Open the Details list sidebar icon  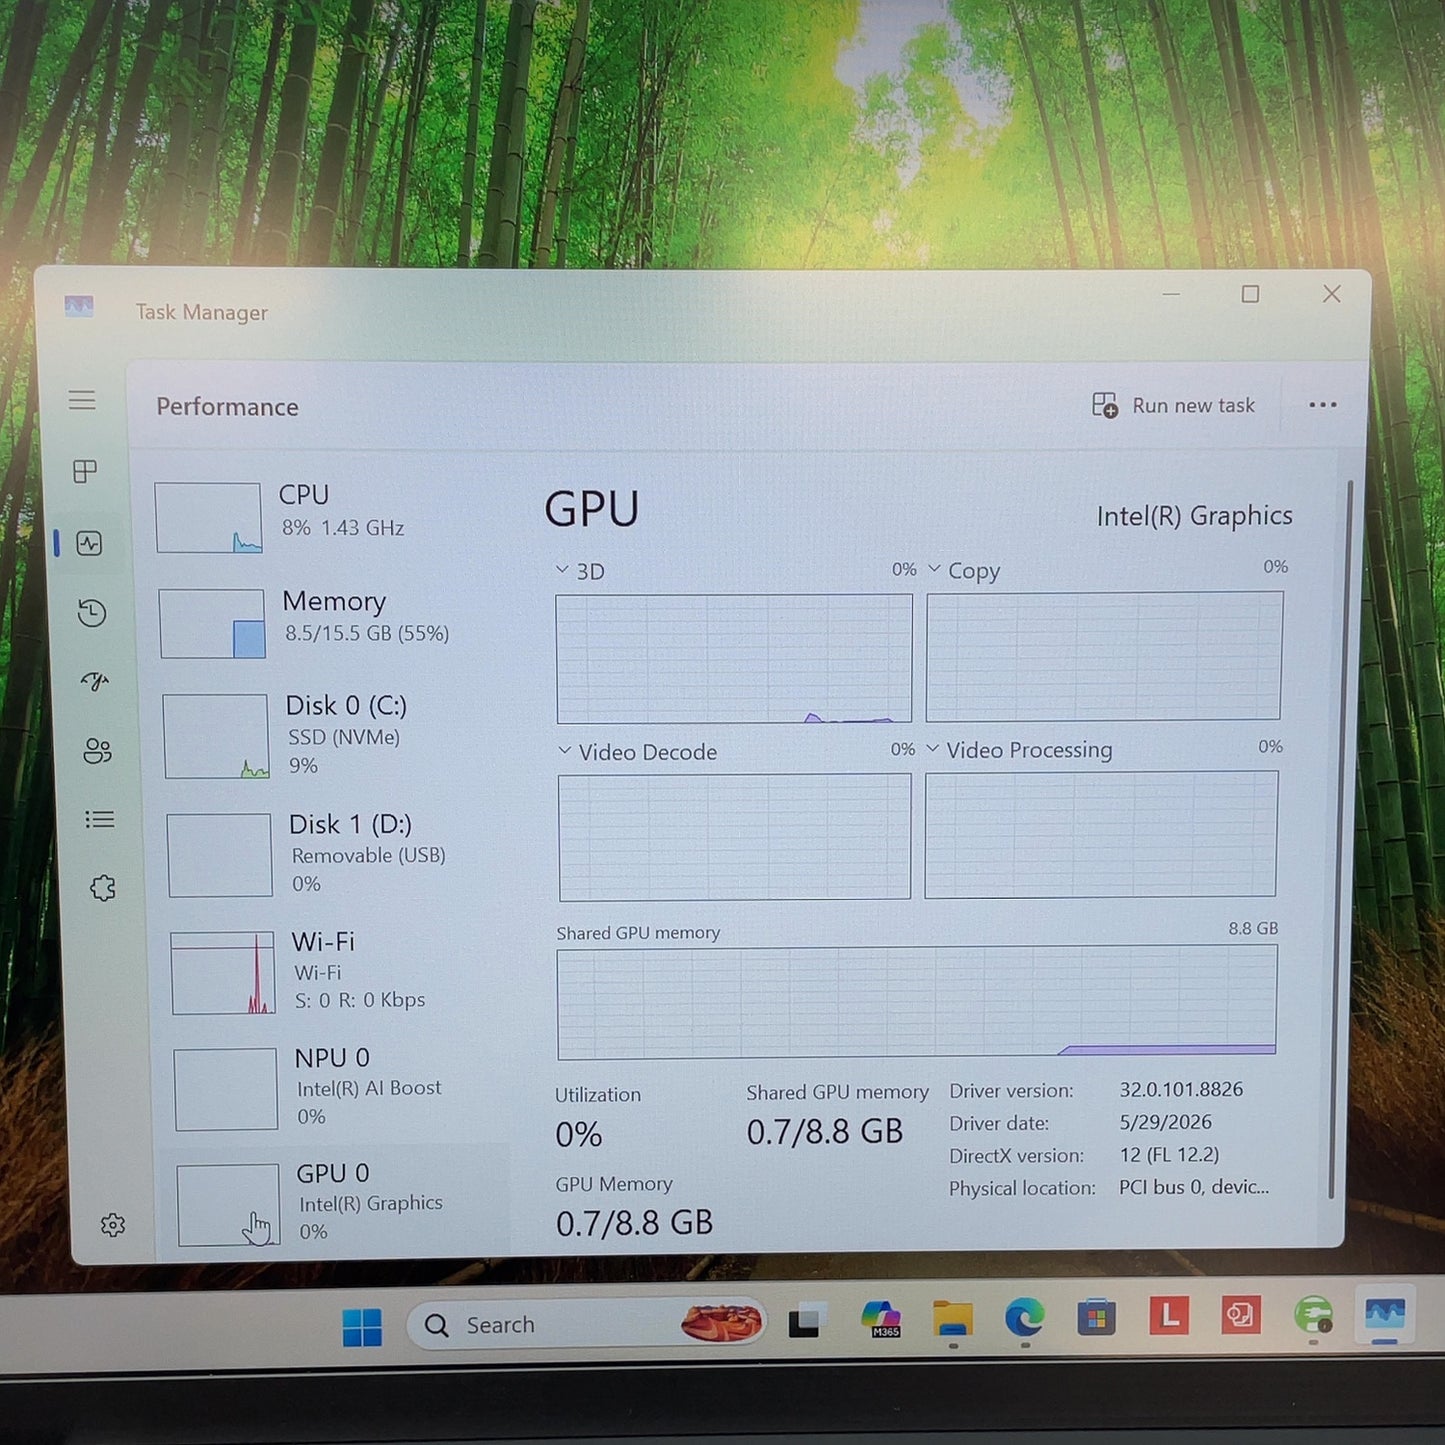click(99, 820)
